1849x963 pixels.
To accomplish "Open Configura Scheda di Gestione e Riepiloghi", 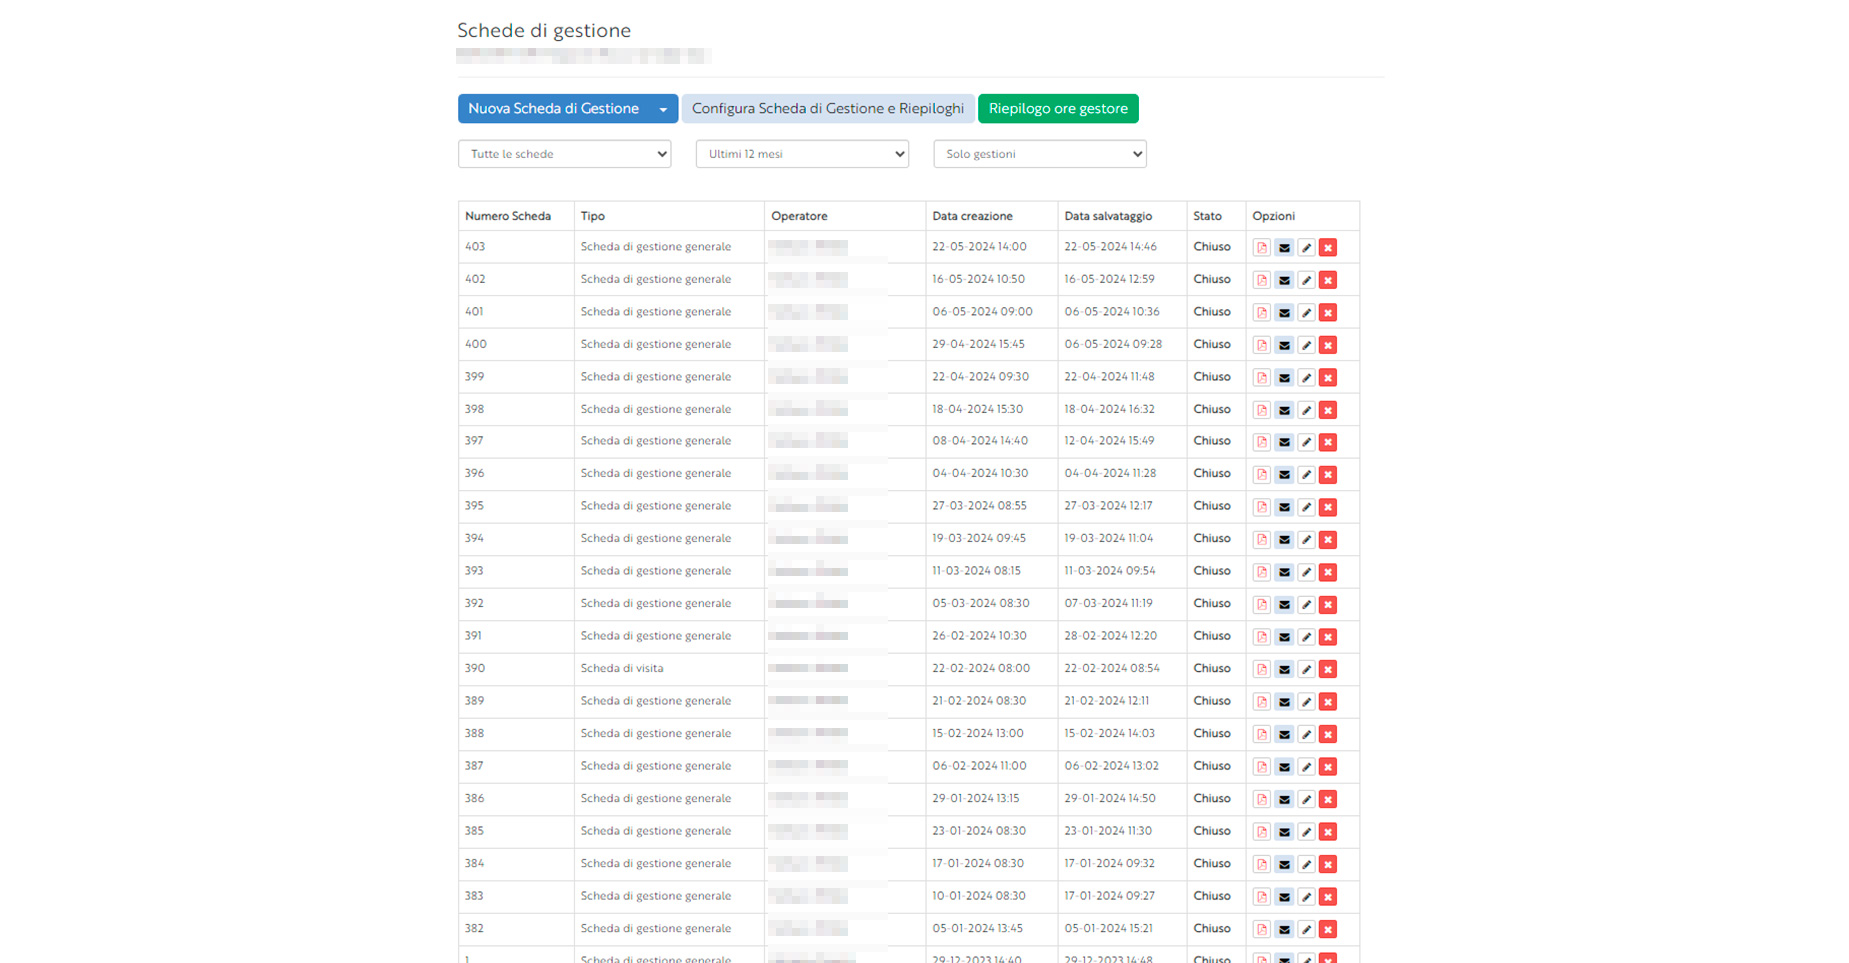I will (828, 109).
